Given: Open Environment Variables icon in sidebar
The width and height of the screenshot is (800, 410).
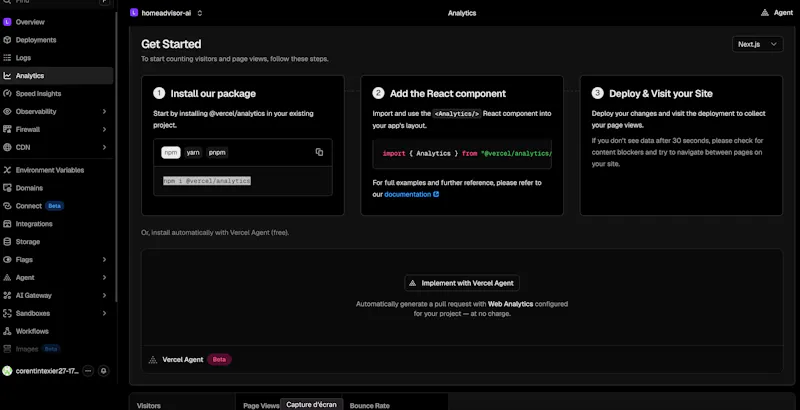Looking at the screenshot, I should tap(7, 170).
